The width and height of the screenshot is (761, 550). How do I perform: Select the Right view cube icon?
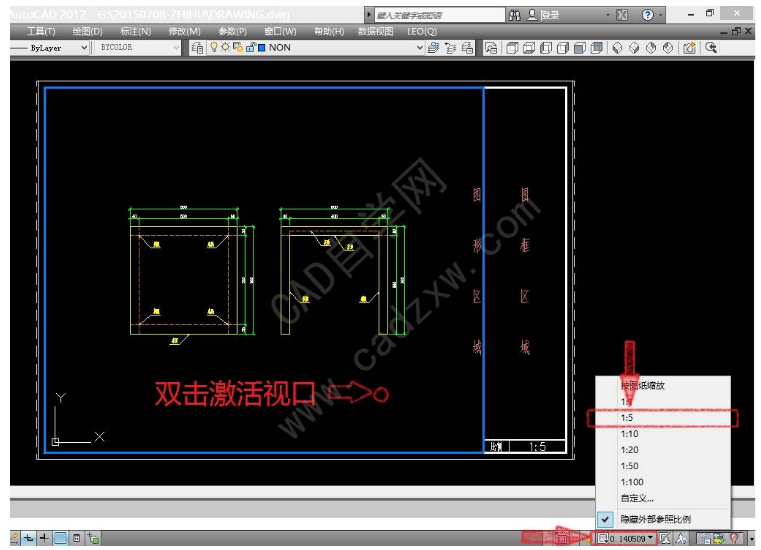[x=563, y=48]
